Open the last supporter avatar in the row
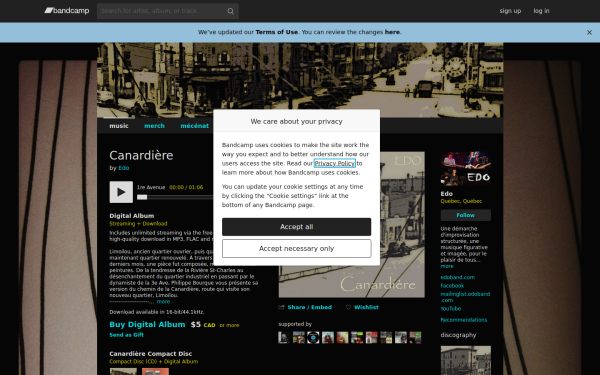The image size is (600, 375). click(x=415, y=338)
